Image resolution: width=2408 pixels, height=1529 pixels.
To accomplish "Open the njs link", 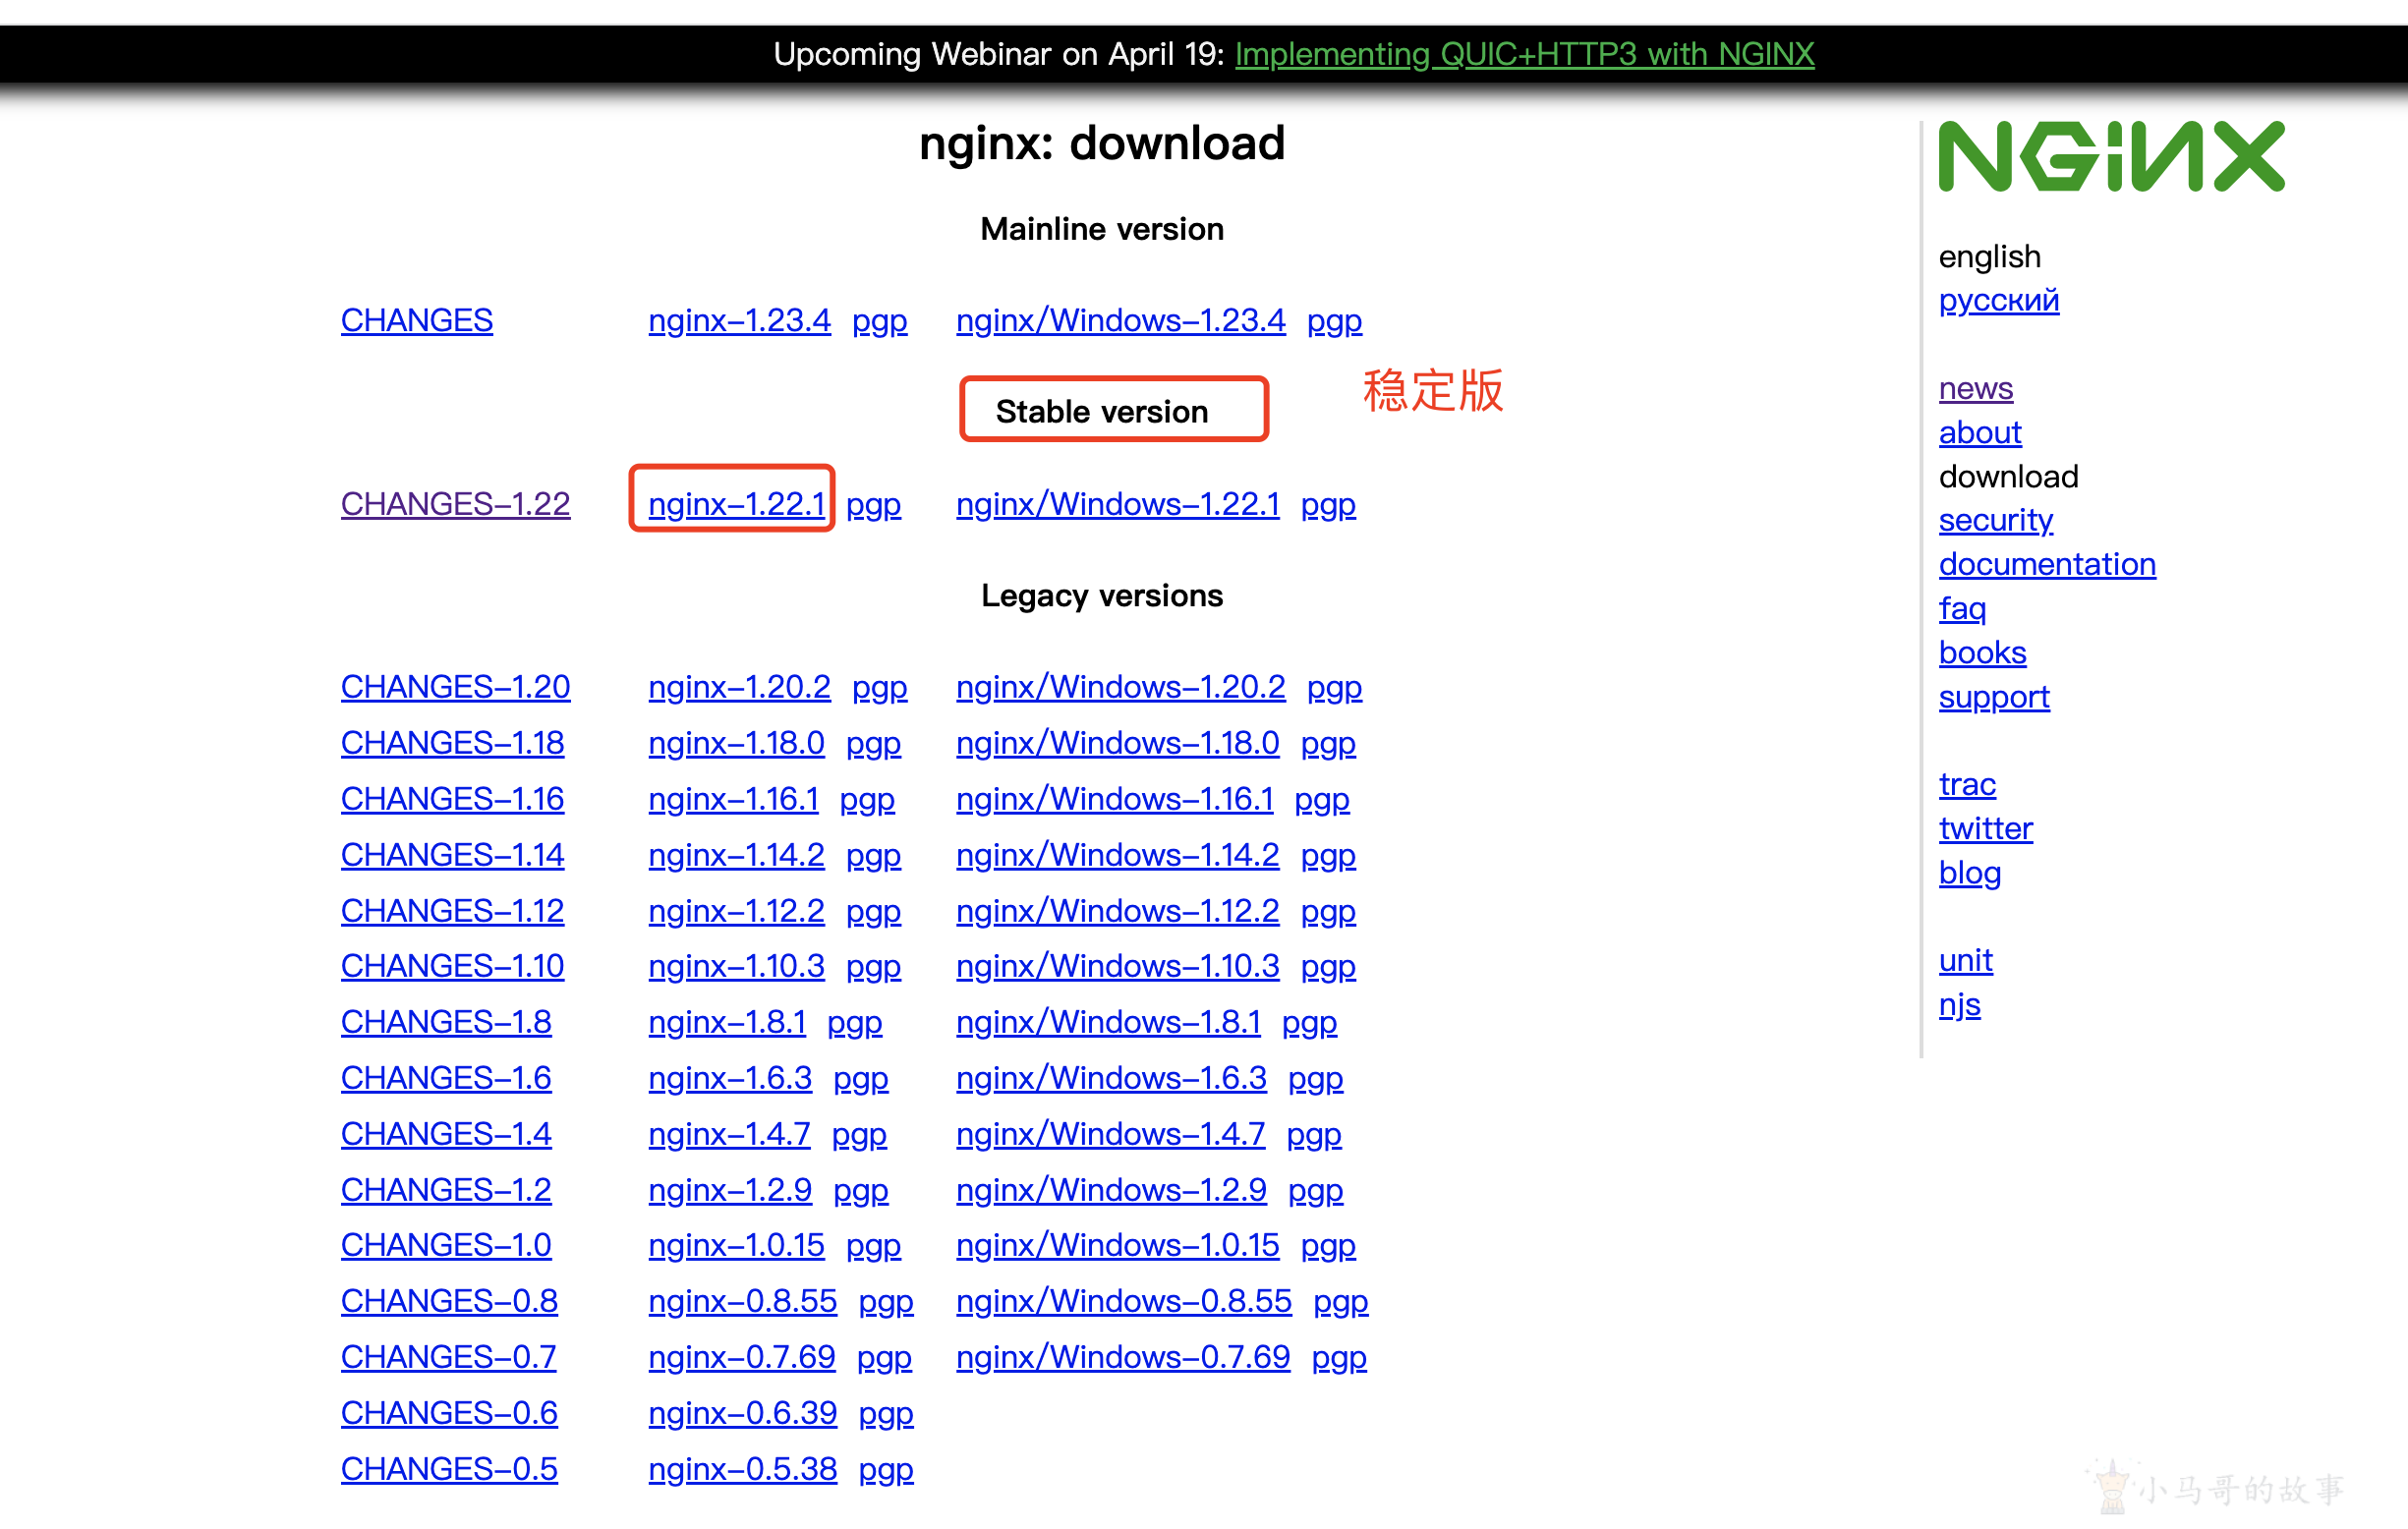I will 1959,1005.
